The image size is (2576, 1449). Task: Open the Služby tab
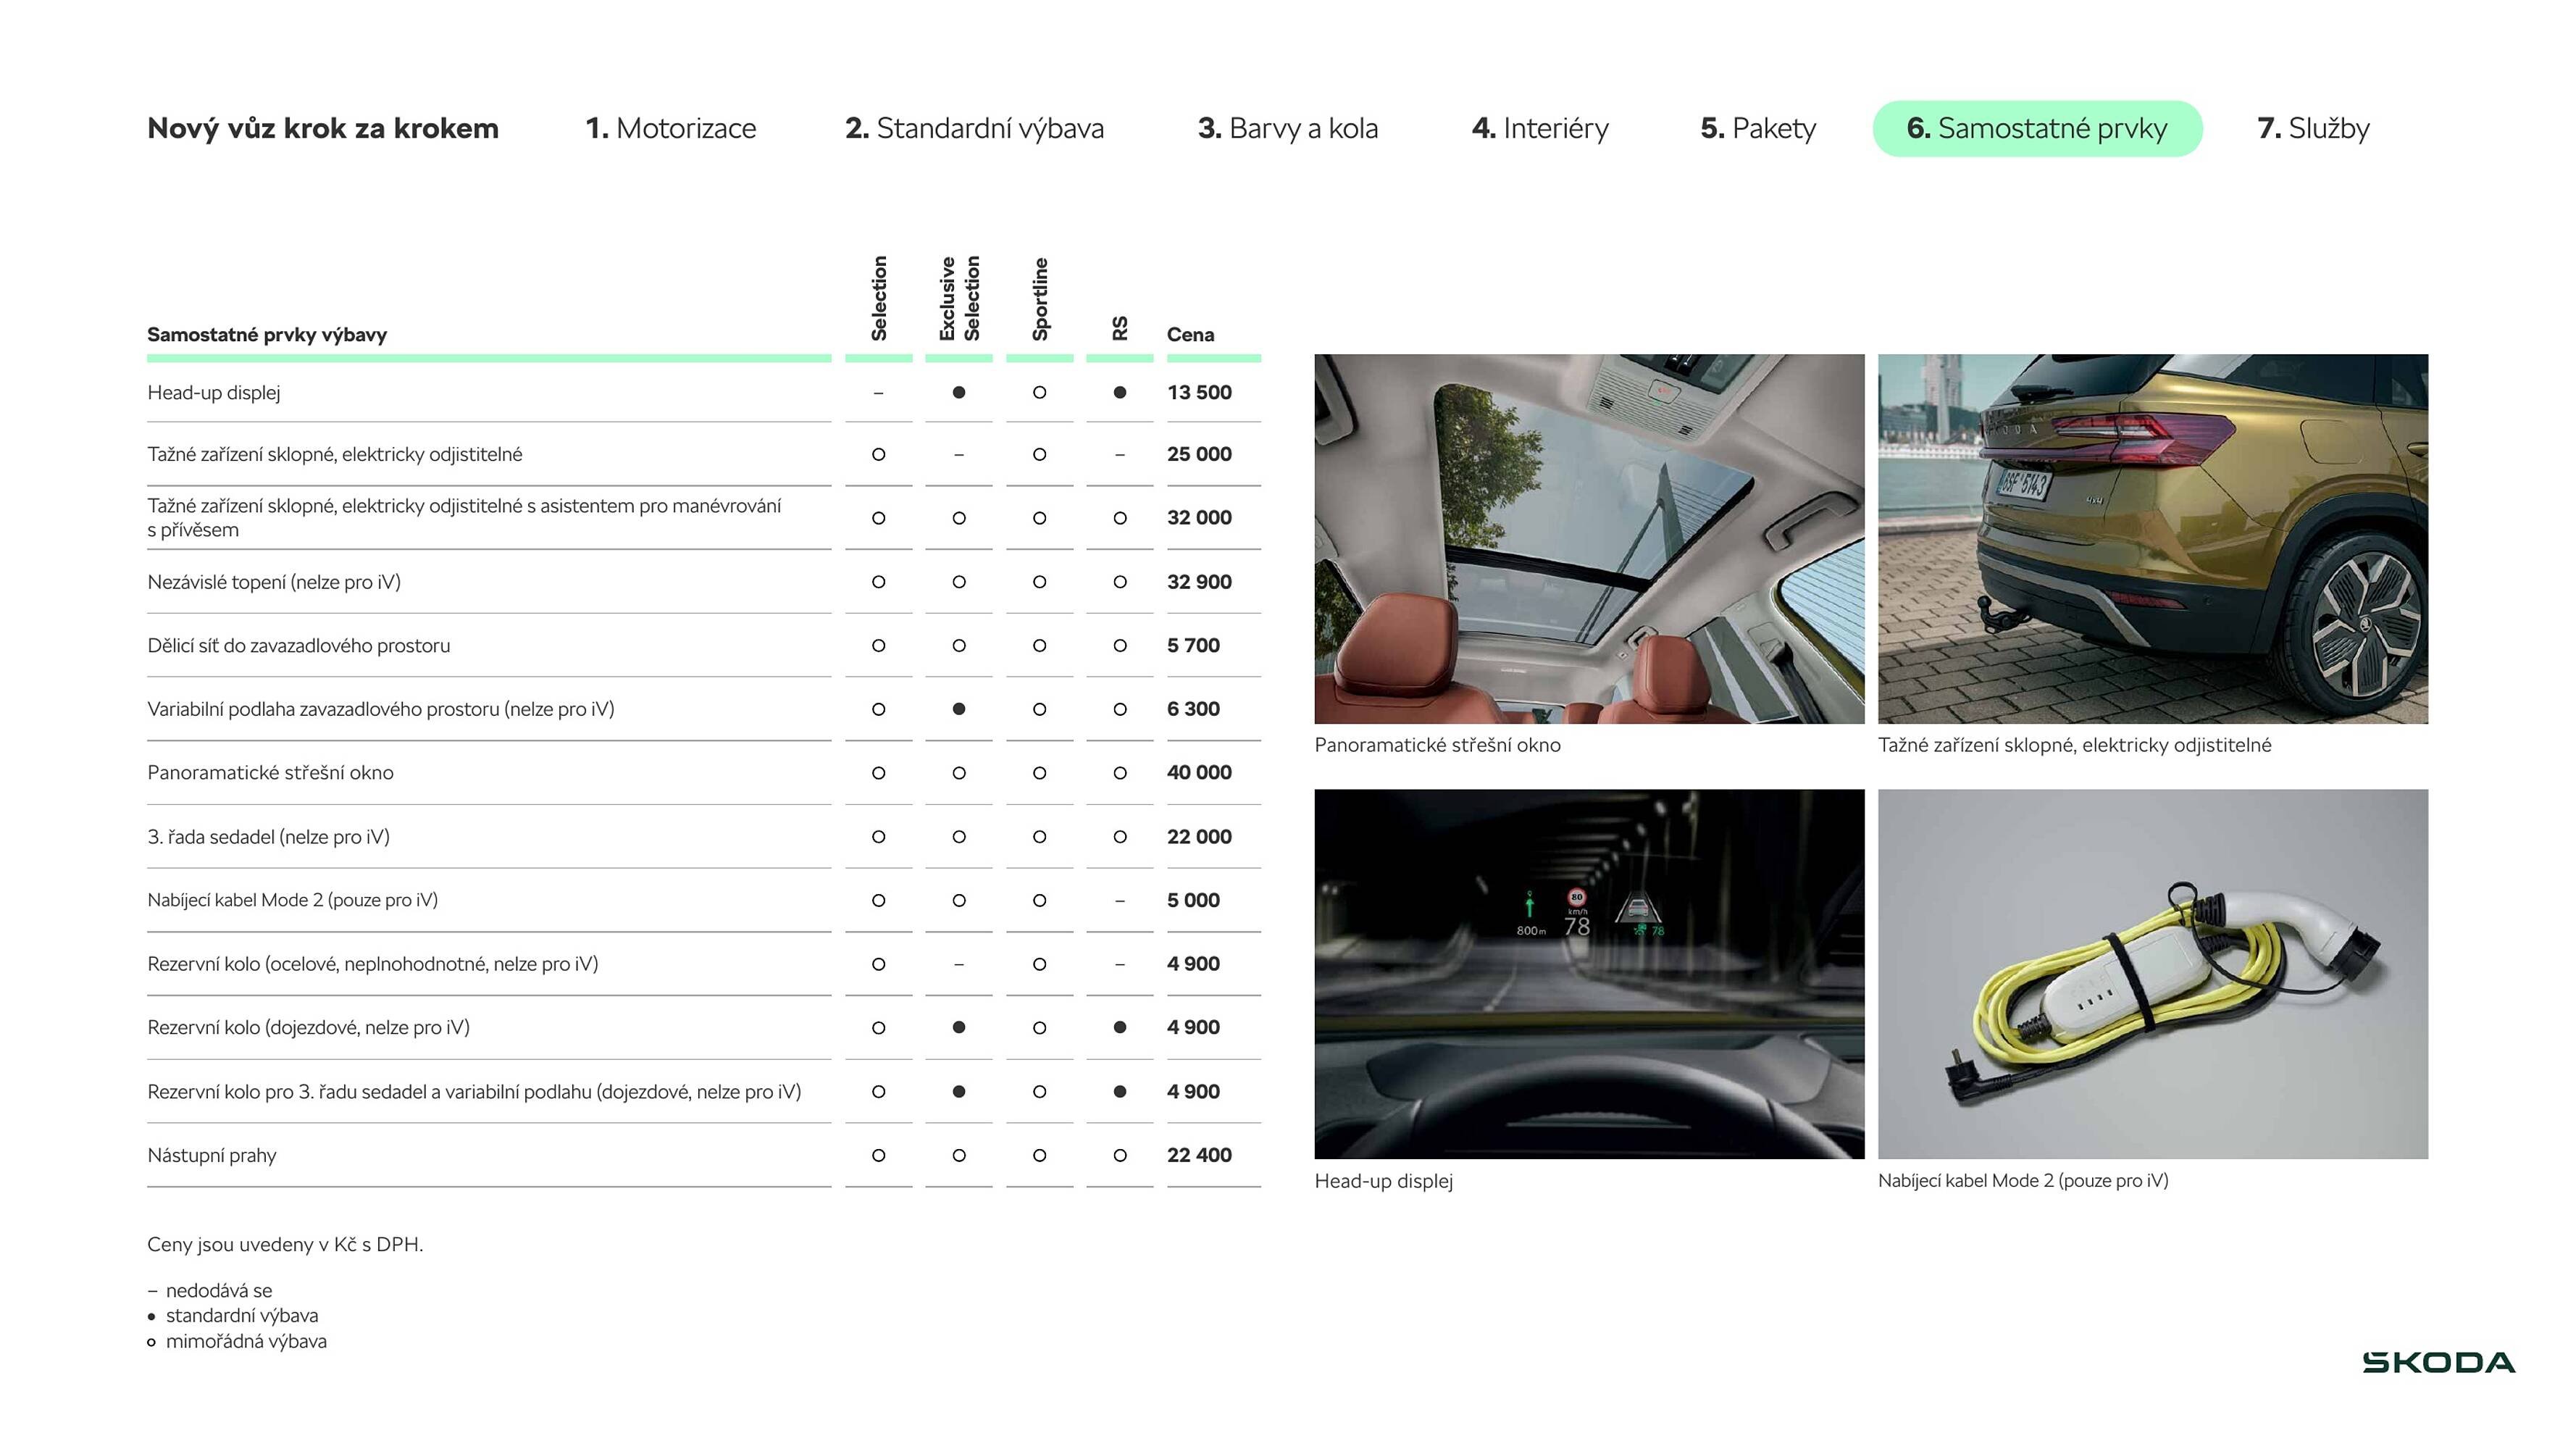click(x=2313, y=128)
